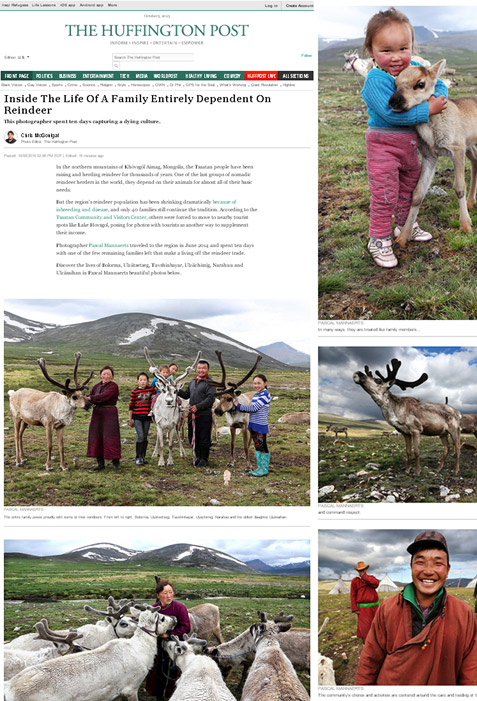This screenshot has height=701, width=477.
Task: Open the Android app link
Action: coord(91,5)
